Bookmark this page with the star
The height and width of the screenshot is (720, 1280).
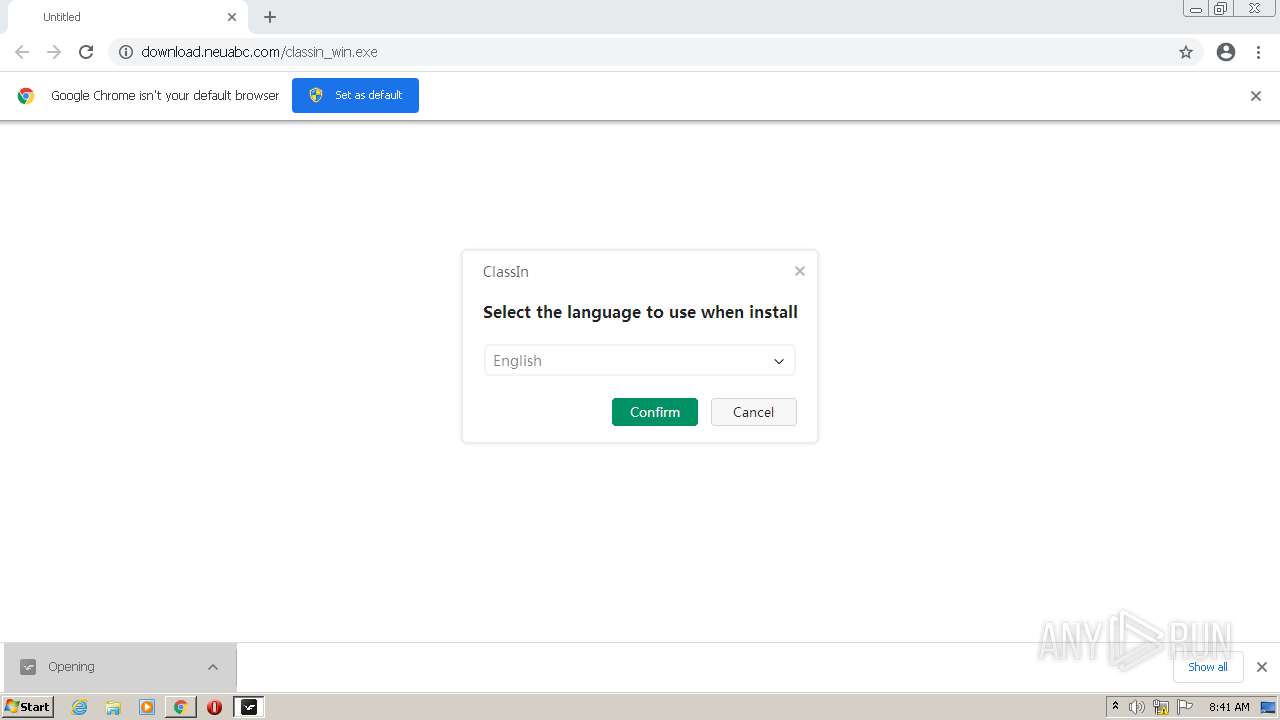tap(1186, 52)
